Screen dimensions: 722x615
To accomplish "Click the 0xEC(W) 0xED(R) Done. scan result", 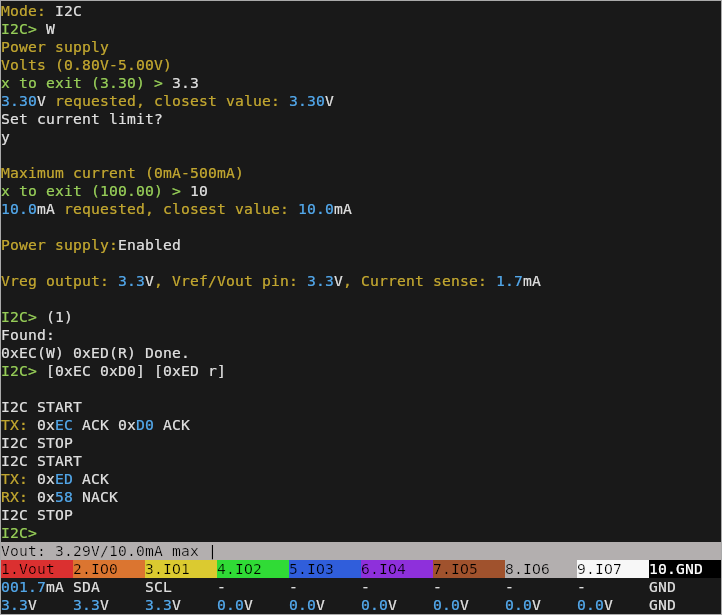I will click(x=95, y=353).
